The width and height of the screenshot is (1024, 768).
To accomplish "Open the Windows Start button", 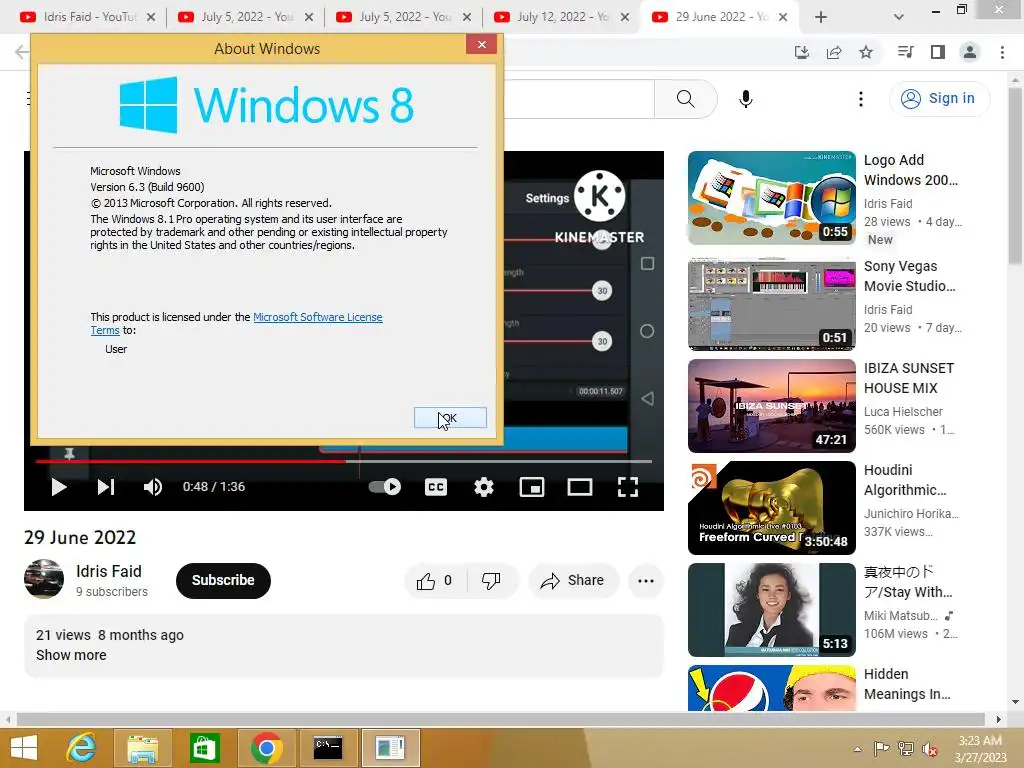I will 24,748.
